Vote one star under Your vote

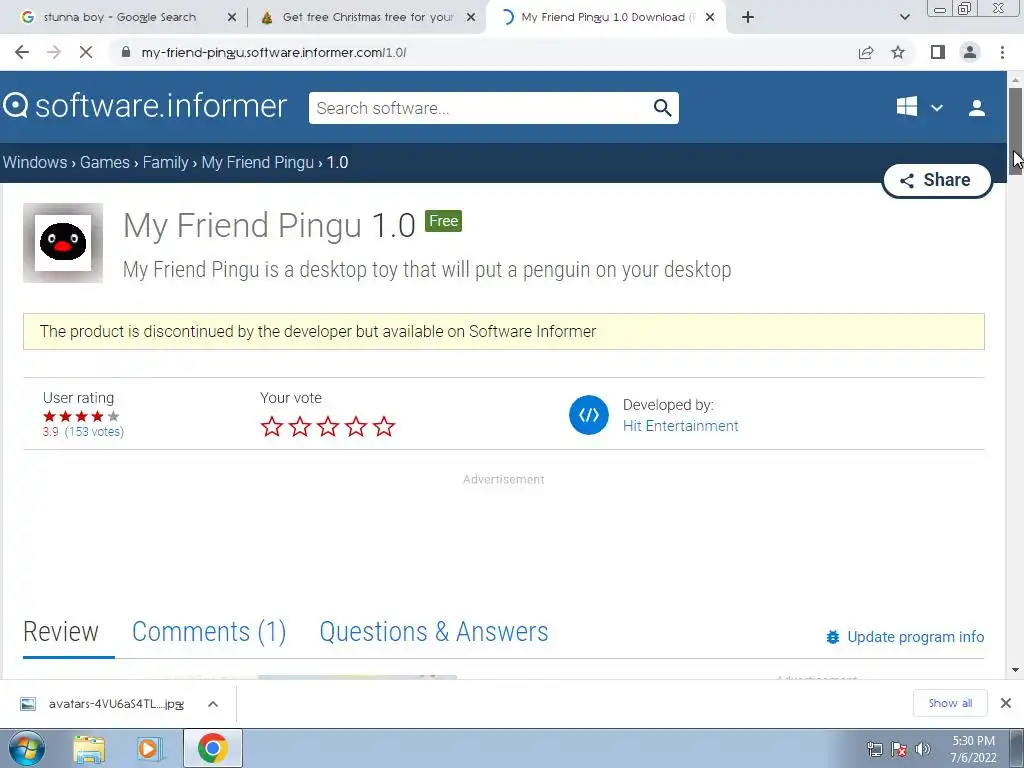pyautogui.click(x=272, y=427)
